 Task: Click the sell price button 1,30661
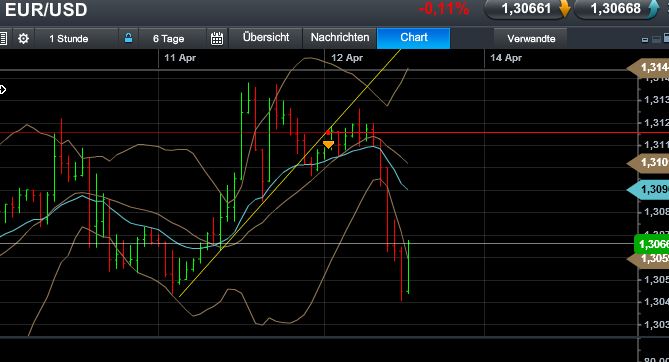(x=526, y=9)
